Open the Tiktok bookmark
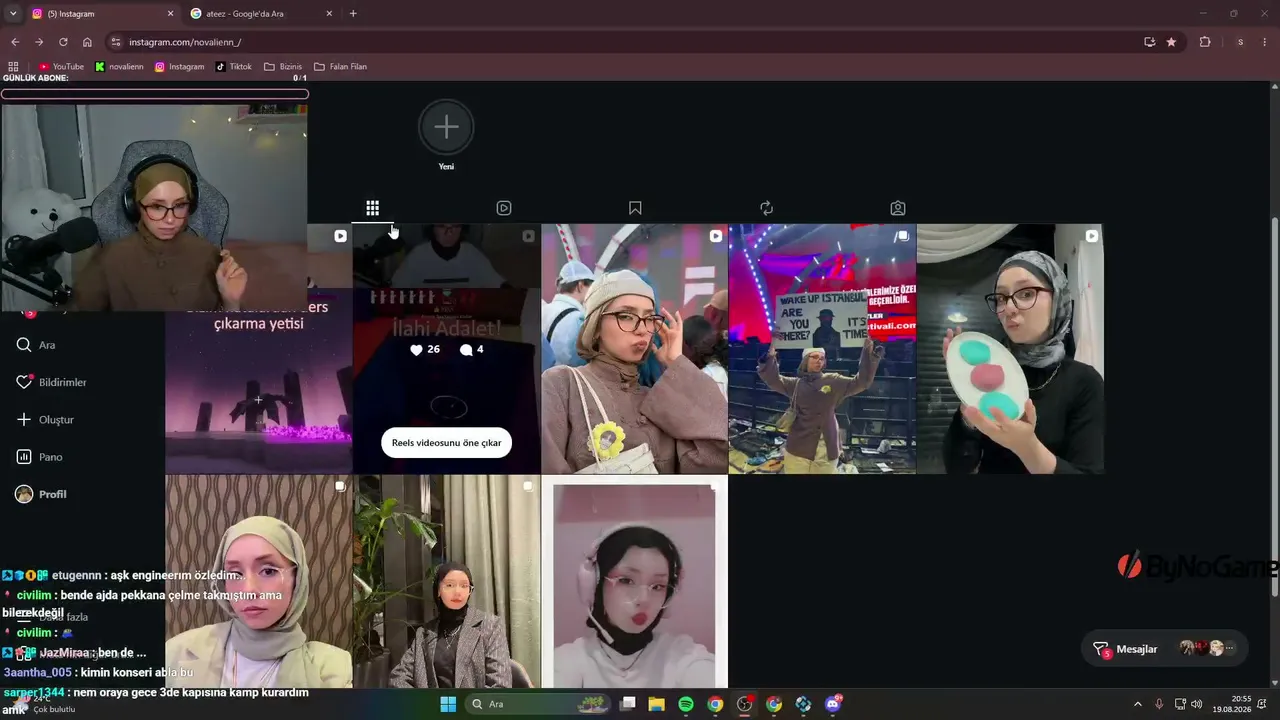The image size is (1280, 720). click(x=234, y=67)
